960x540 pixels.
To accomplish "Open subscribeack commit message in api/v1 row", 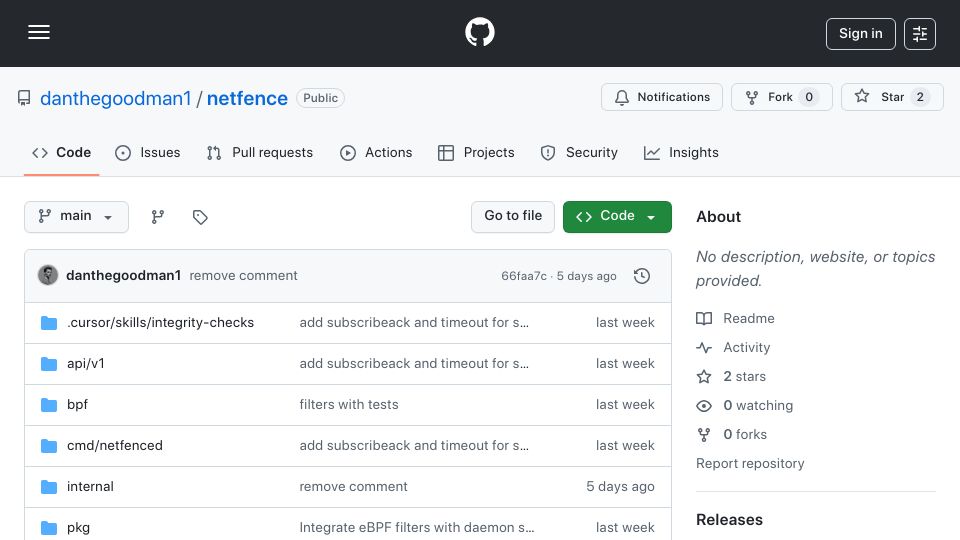I will click(x=414, y=364).
